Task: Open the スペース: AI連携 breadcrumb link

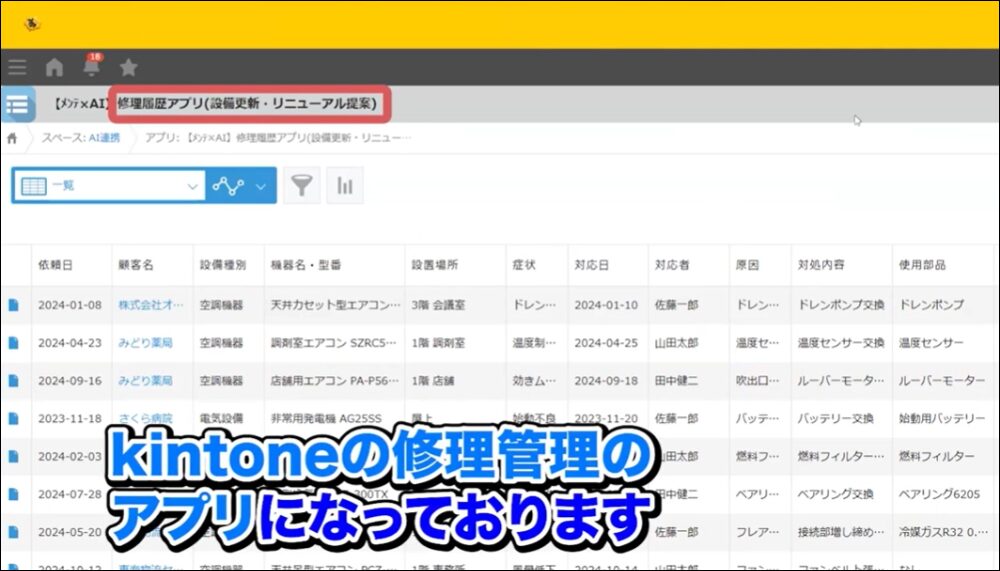Action: [x=80, y=138]
